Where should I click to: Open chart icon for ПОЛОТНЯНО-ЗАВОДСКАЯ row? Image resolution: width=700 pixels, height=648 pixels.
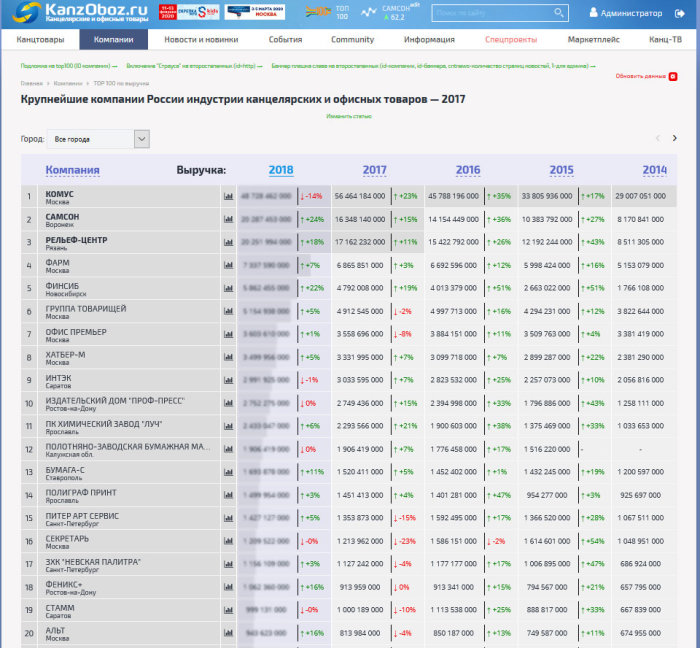coord(228,449)
